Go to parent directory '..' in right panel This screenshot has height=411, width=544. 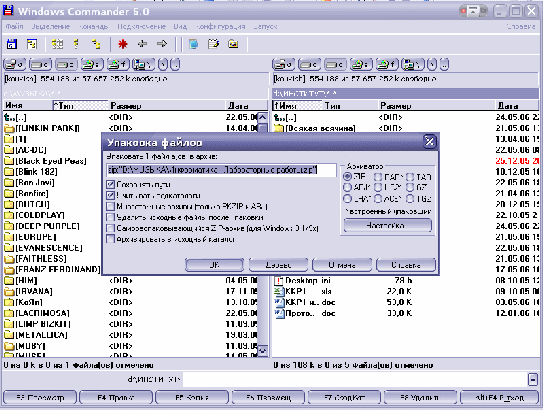[444, 64]
